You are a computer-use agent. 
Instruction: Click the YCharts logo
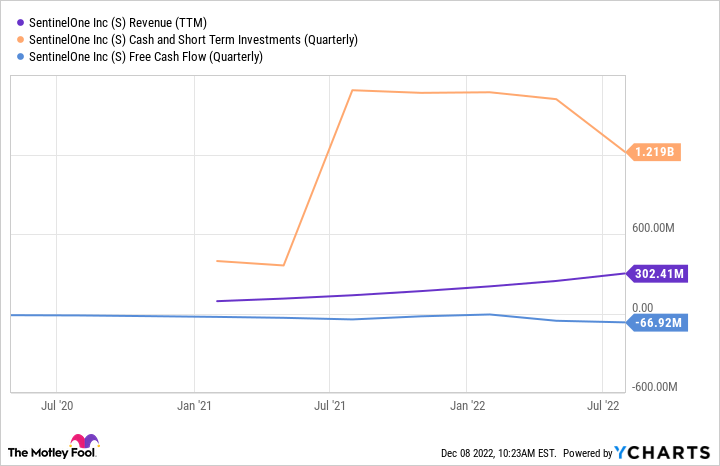(662, 453)
